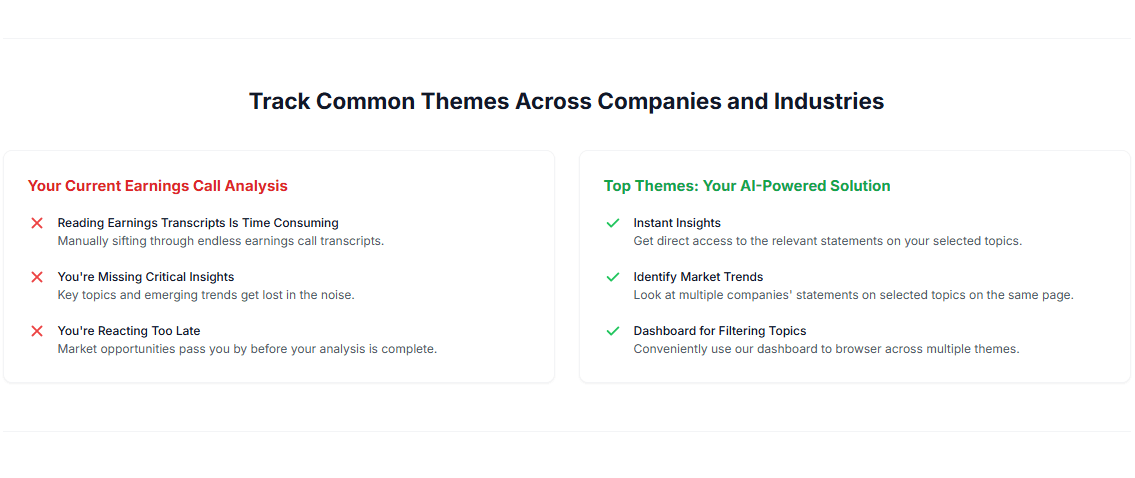The height and width of the screenshot is (478, 1135).
Task: Click the Get direct access to statements description
Action: 827,241
